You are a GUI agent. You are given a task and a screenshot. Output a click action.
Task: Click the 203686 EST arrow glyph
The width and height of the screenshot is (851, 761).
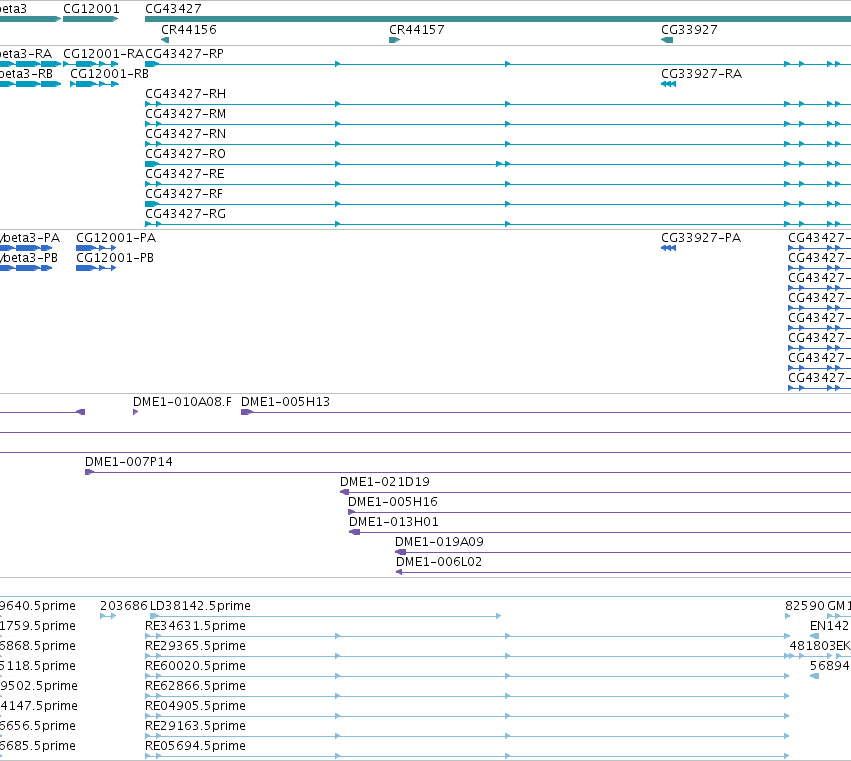(109, 616)
